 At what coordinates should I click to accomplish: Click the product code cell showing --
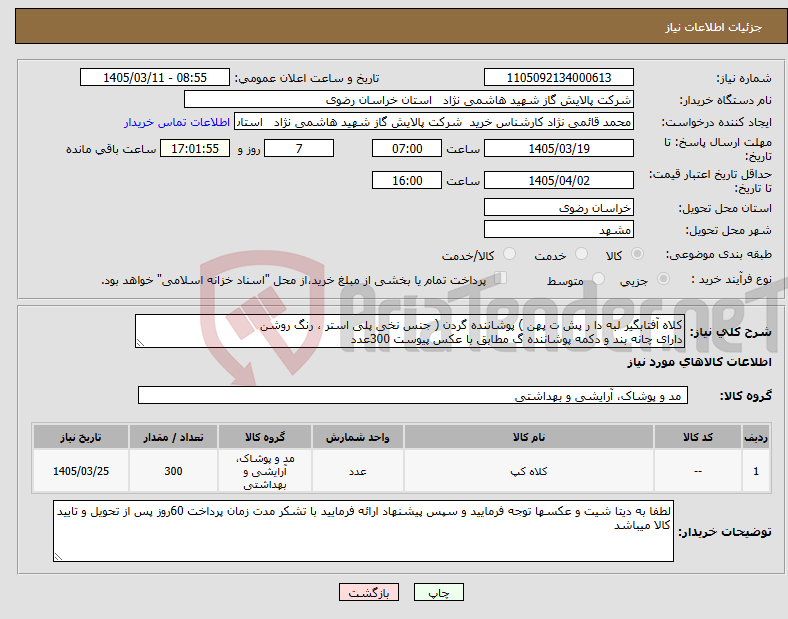pyautogui.click(x=698, y=471)
